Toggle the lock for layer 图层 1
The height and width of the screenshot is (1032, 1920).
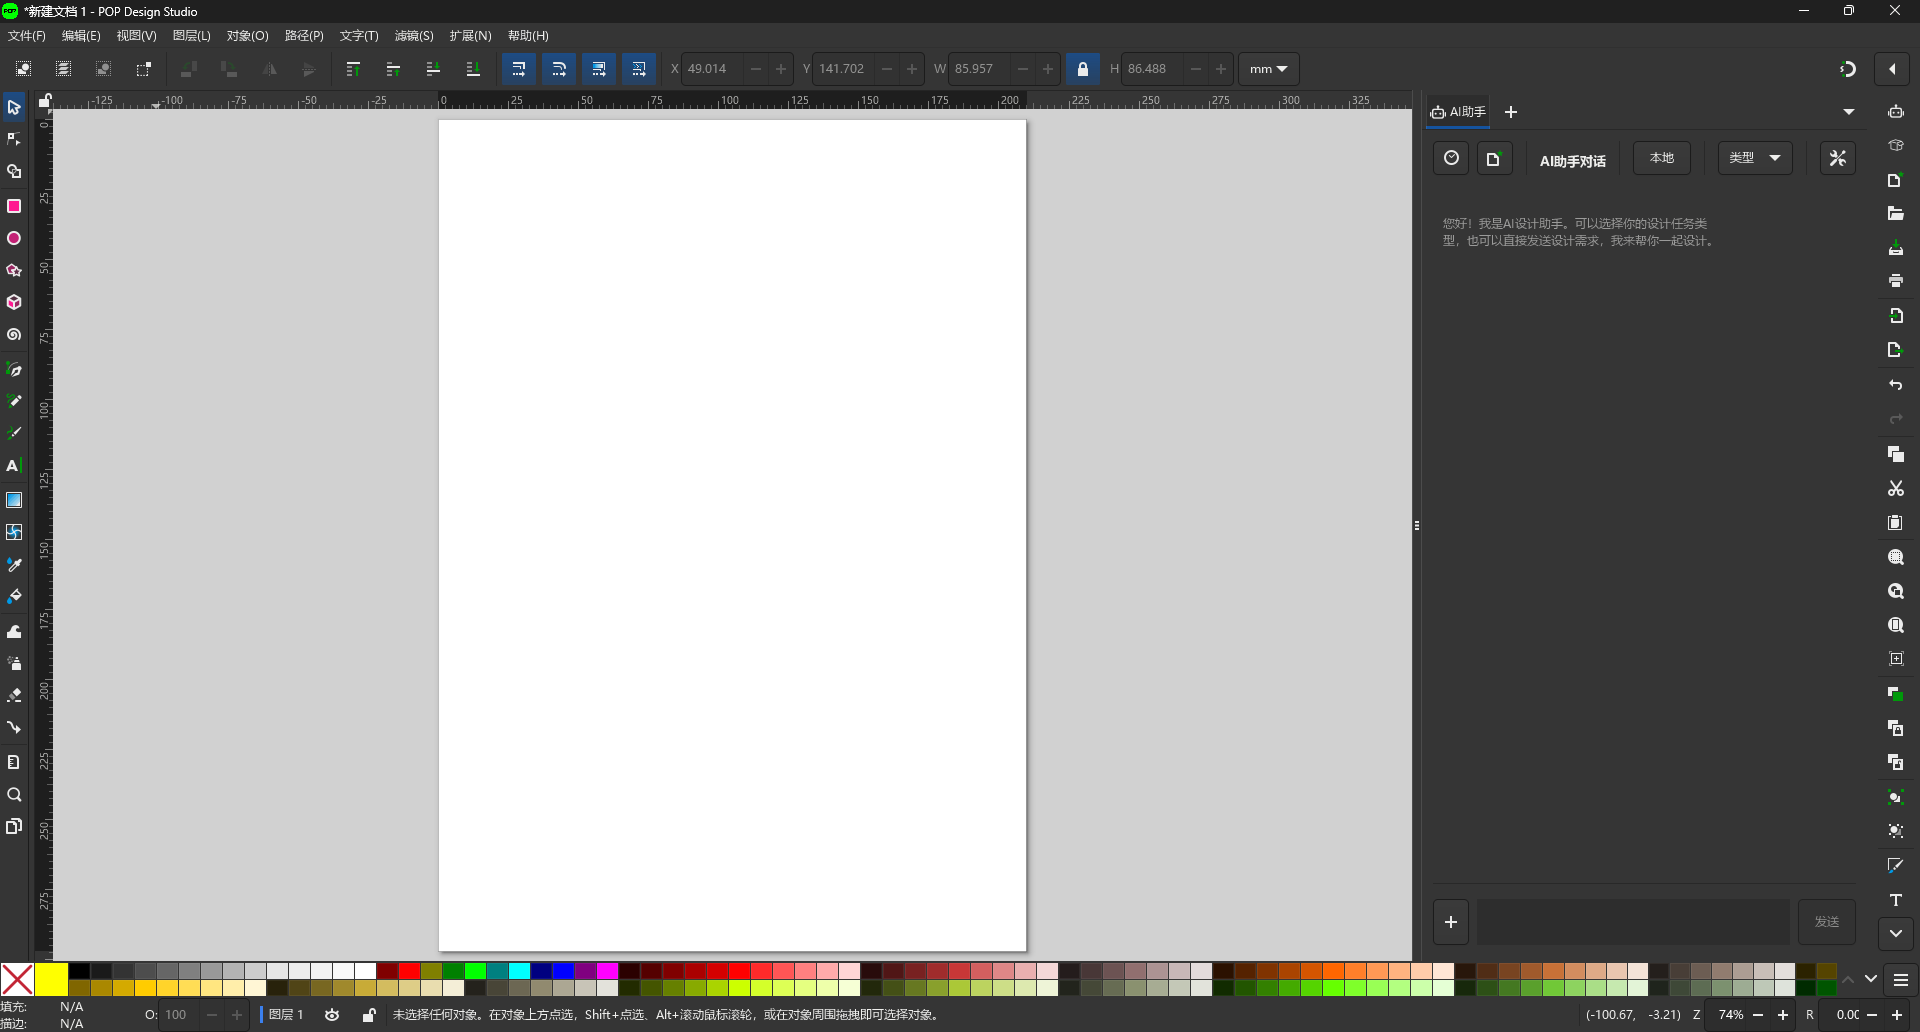pos(369,1015)
